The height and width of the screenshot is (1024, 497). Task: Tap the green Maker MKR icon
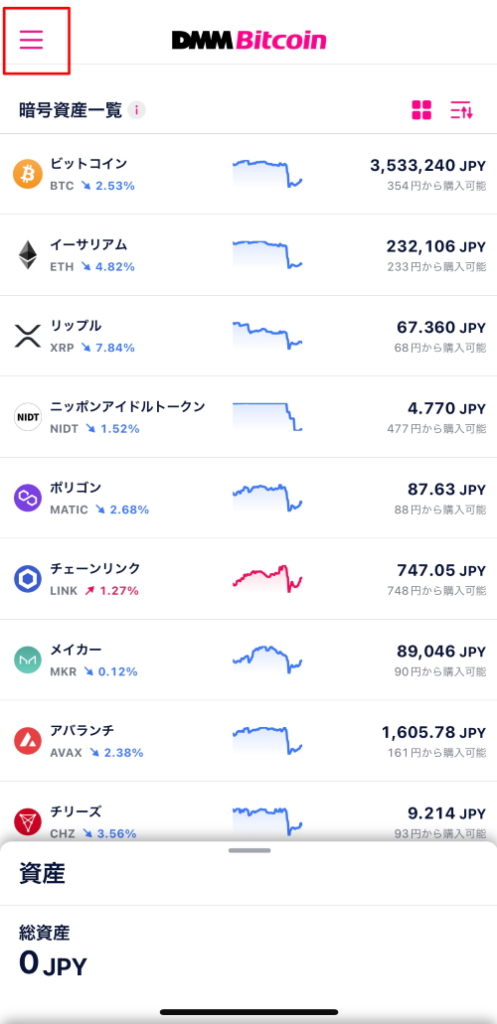27,660
